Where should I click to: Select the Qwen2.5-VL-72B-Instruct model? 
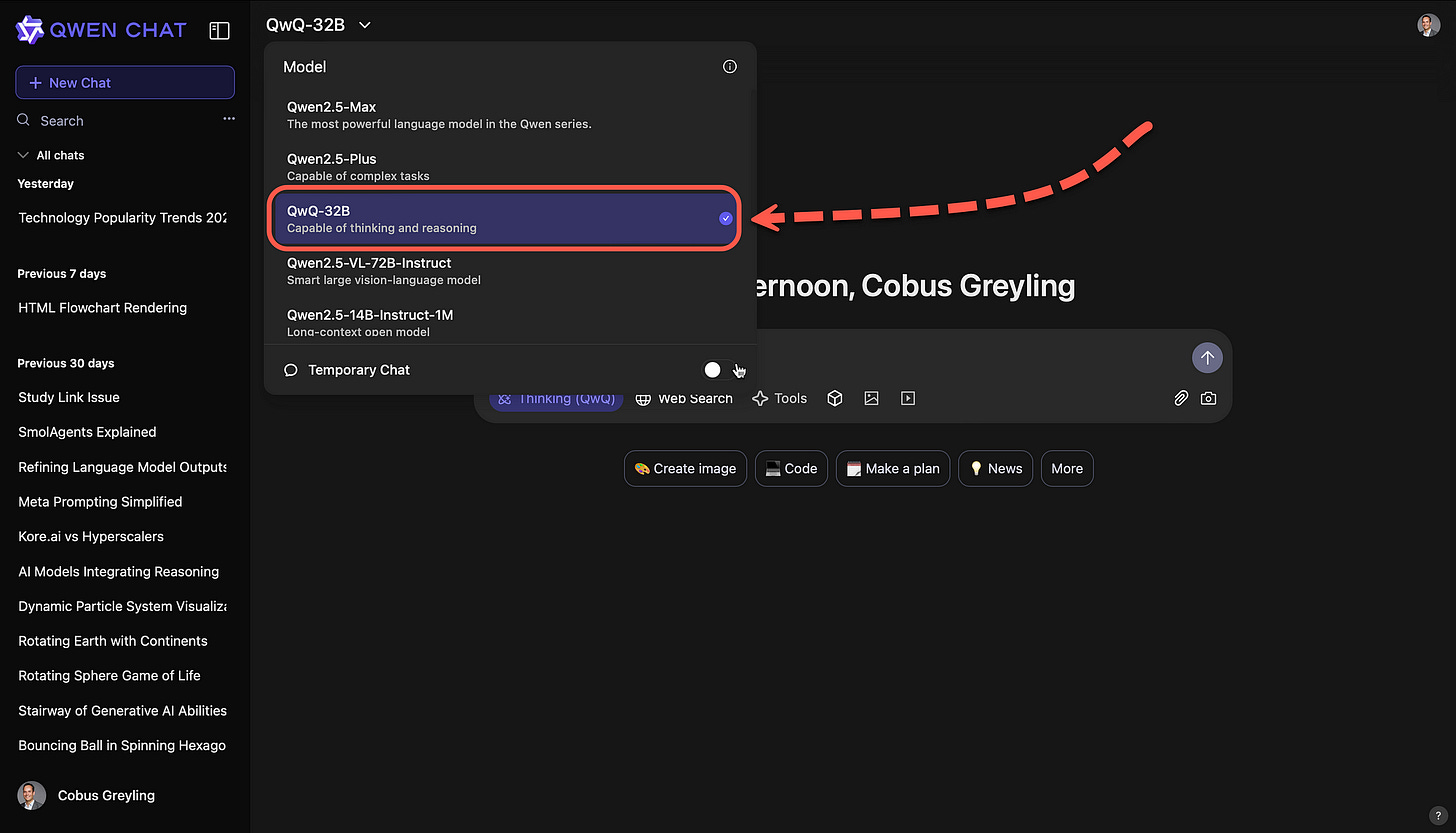pos(506,271)
